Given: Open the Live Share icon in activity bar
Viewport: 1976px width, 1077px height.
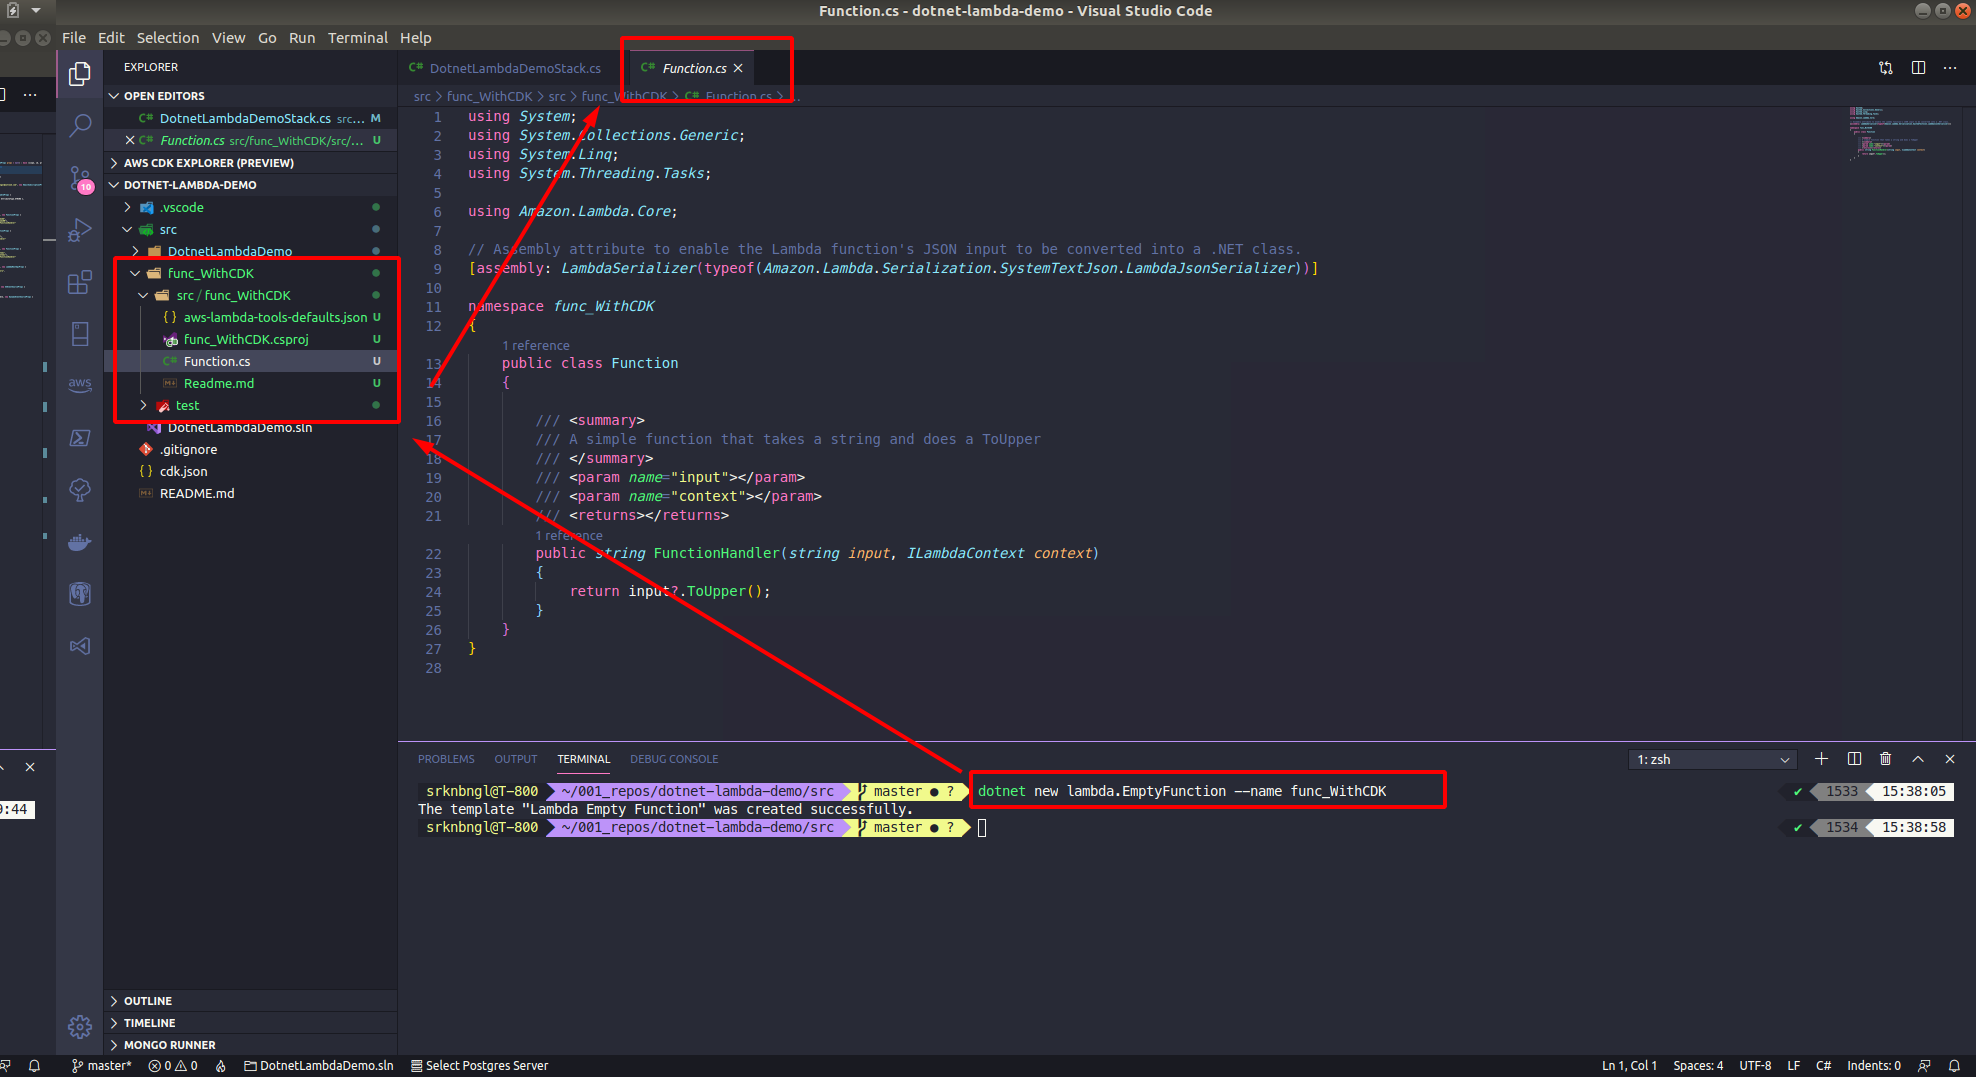Looking at the screenshot, I should coord(80,646).
